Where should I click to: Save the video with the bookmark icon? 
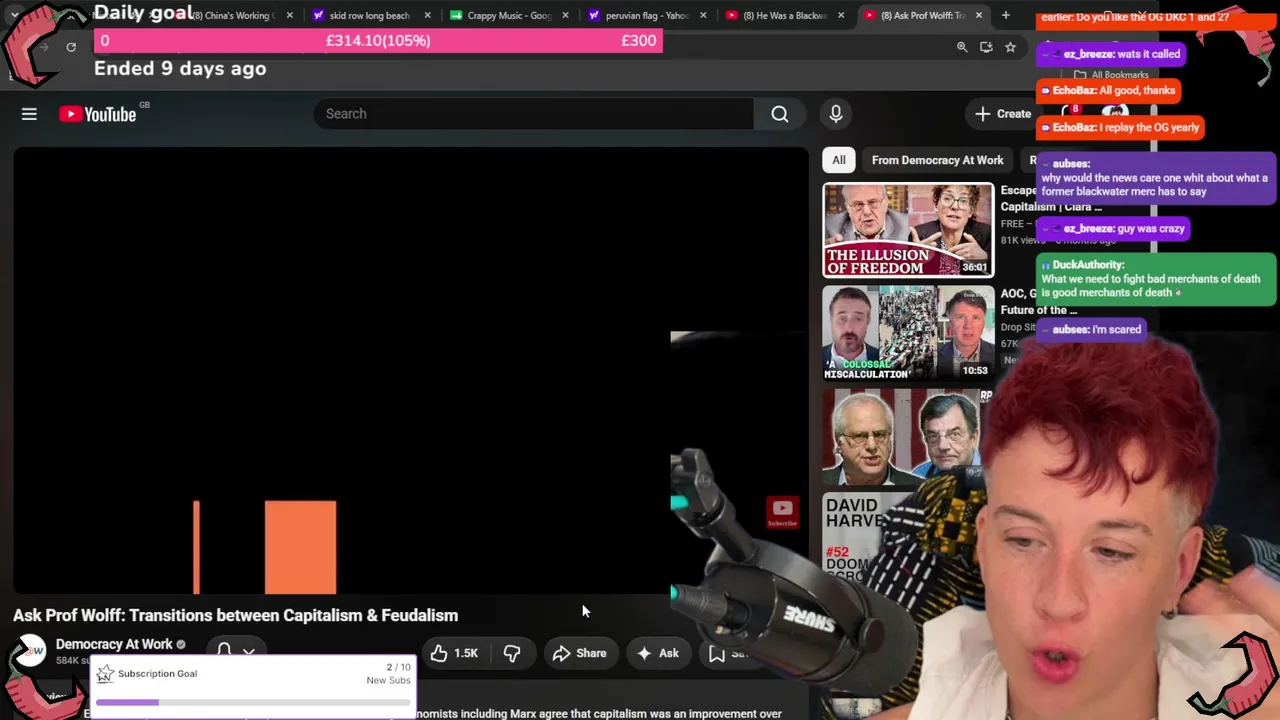(x=717, y=653)
